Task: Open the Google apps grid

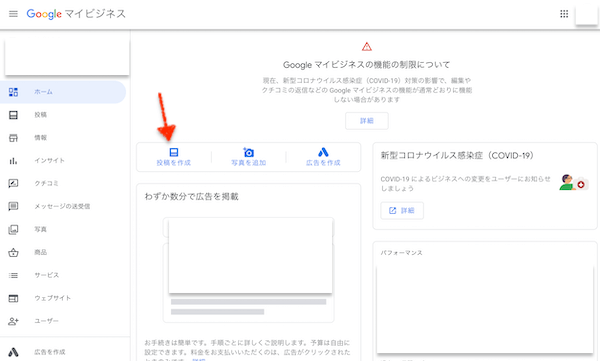Action: [564, 14]
